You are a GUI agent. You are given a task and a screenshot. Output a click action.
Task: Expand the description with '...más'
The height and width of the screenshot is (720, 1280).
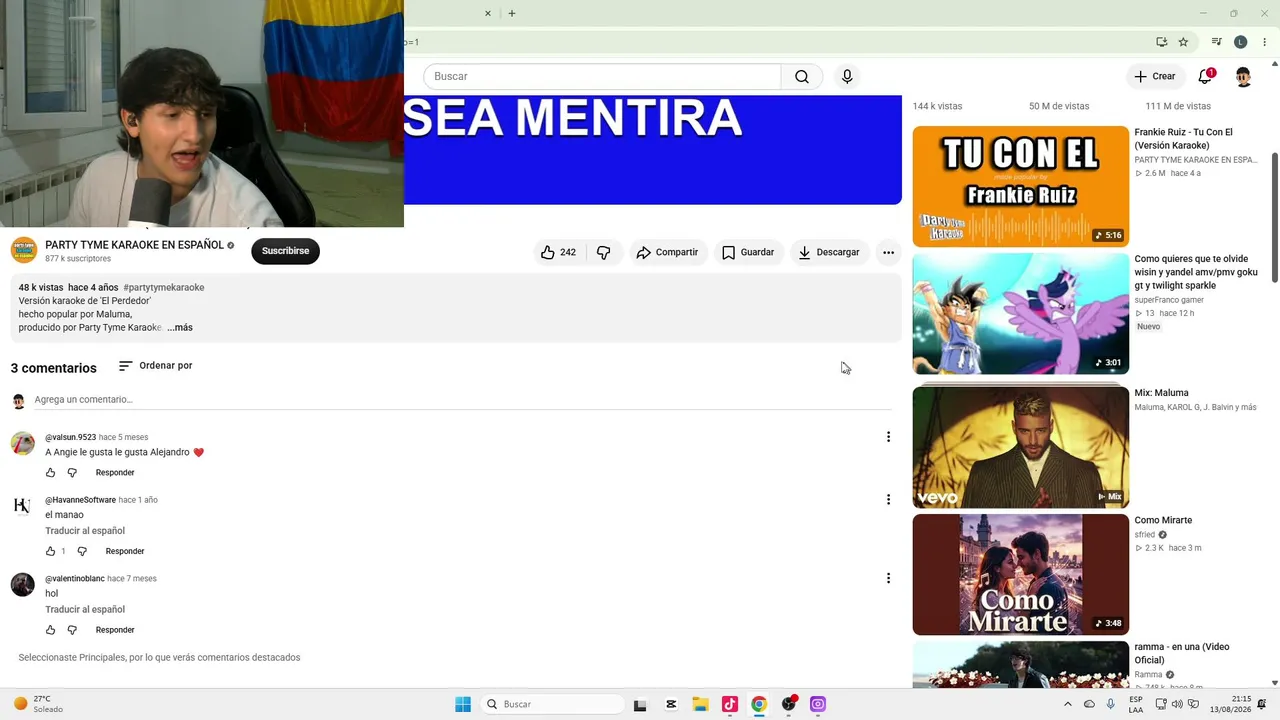(x=180, y=328)
